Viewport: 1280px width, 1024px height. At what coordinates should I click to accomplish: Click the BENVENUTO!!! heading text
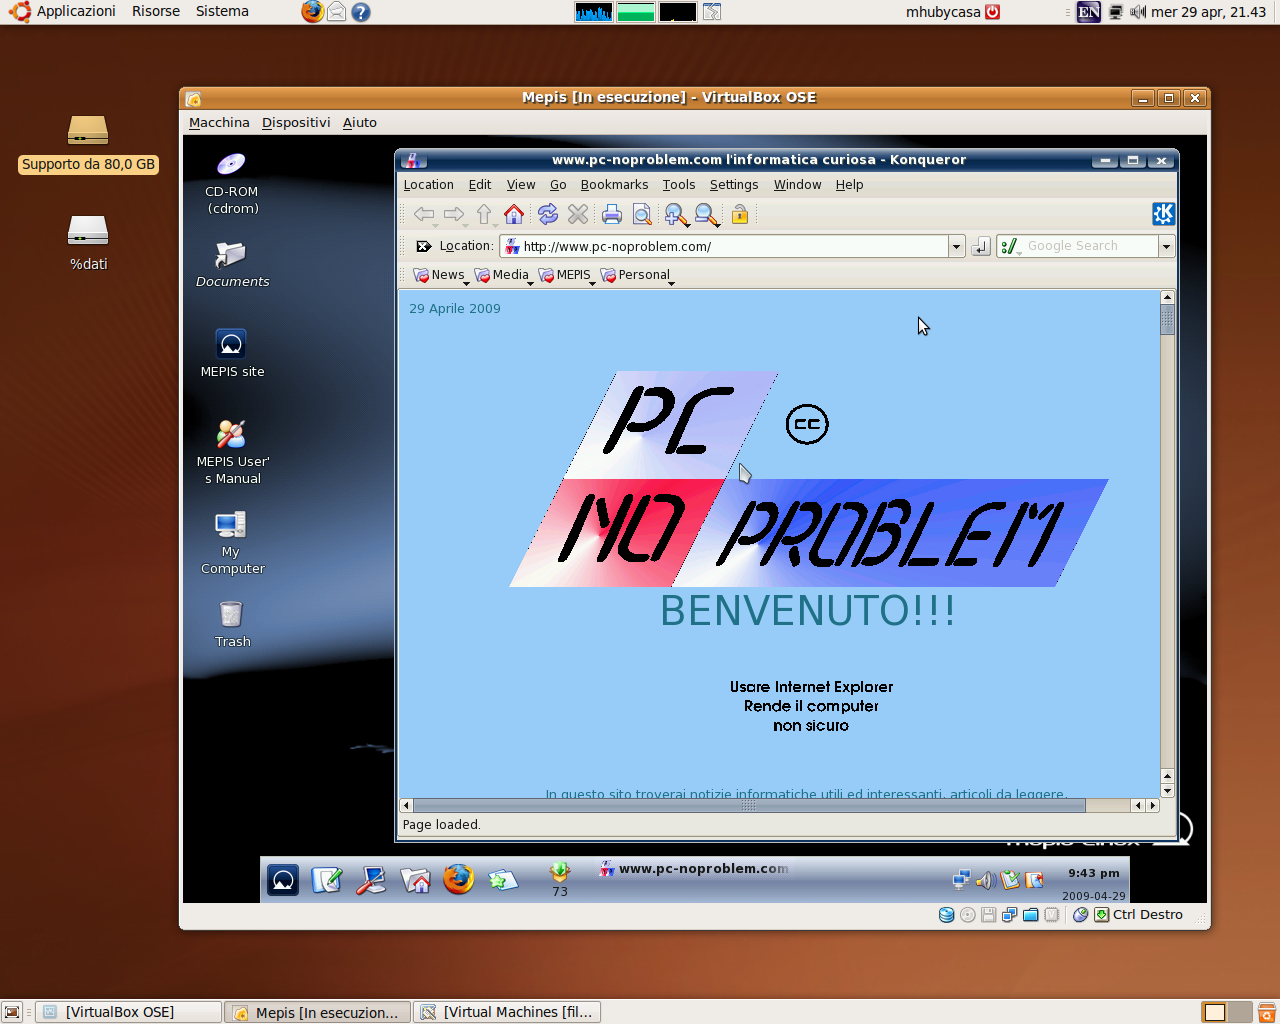[x=808, y=611]
